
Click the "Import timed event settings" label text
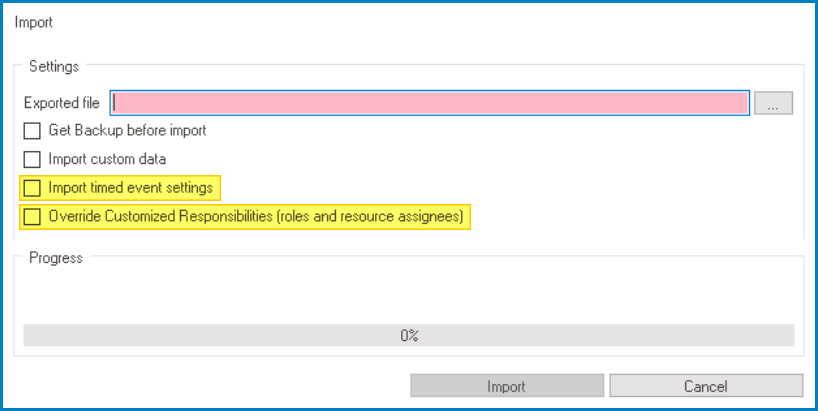[x=130, y=187]
